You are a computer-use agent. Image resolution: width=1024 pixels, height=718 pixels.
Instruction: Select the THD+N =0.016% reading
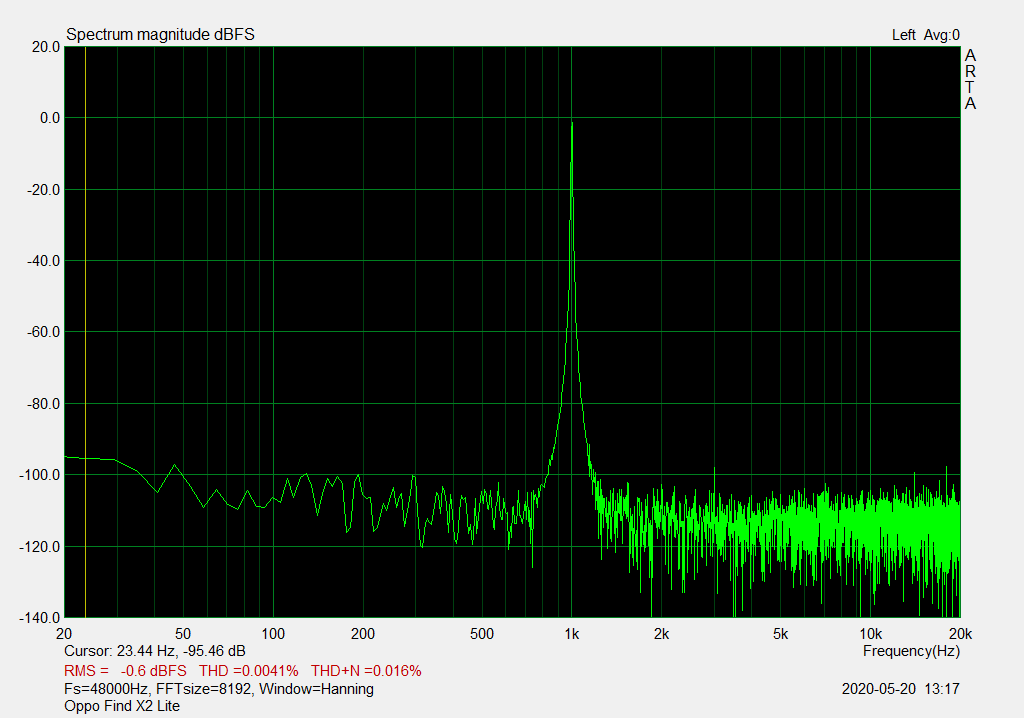tap(366, 670)
